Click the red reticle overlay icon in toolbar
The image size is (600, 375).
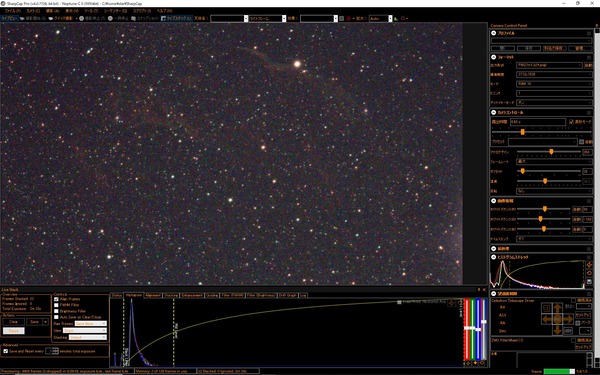coord(348,18)
